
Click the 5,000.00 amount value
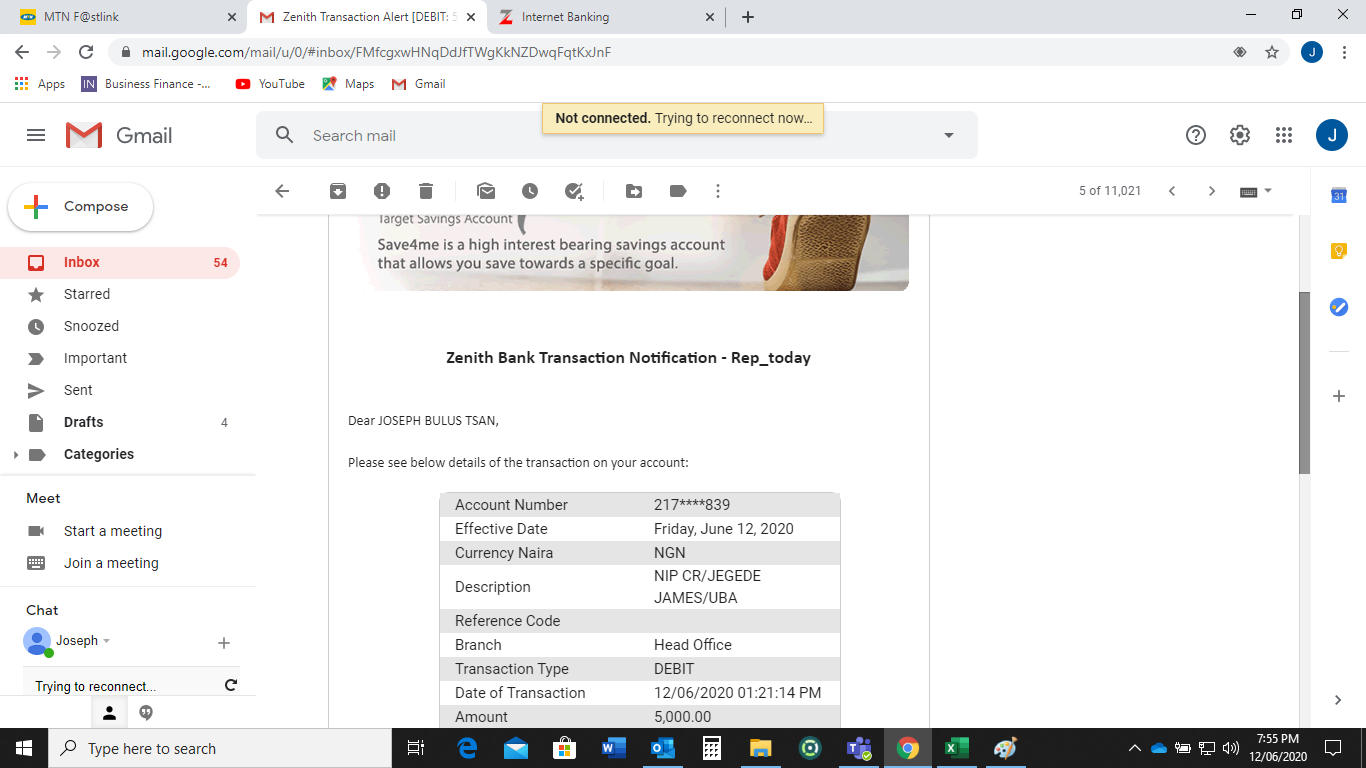(x=683, y=717)
